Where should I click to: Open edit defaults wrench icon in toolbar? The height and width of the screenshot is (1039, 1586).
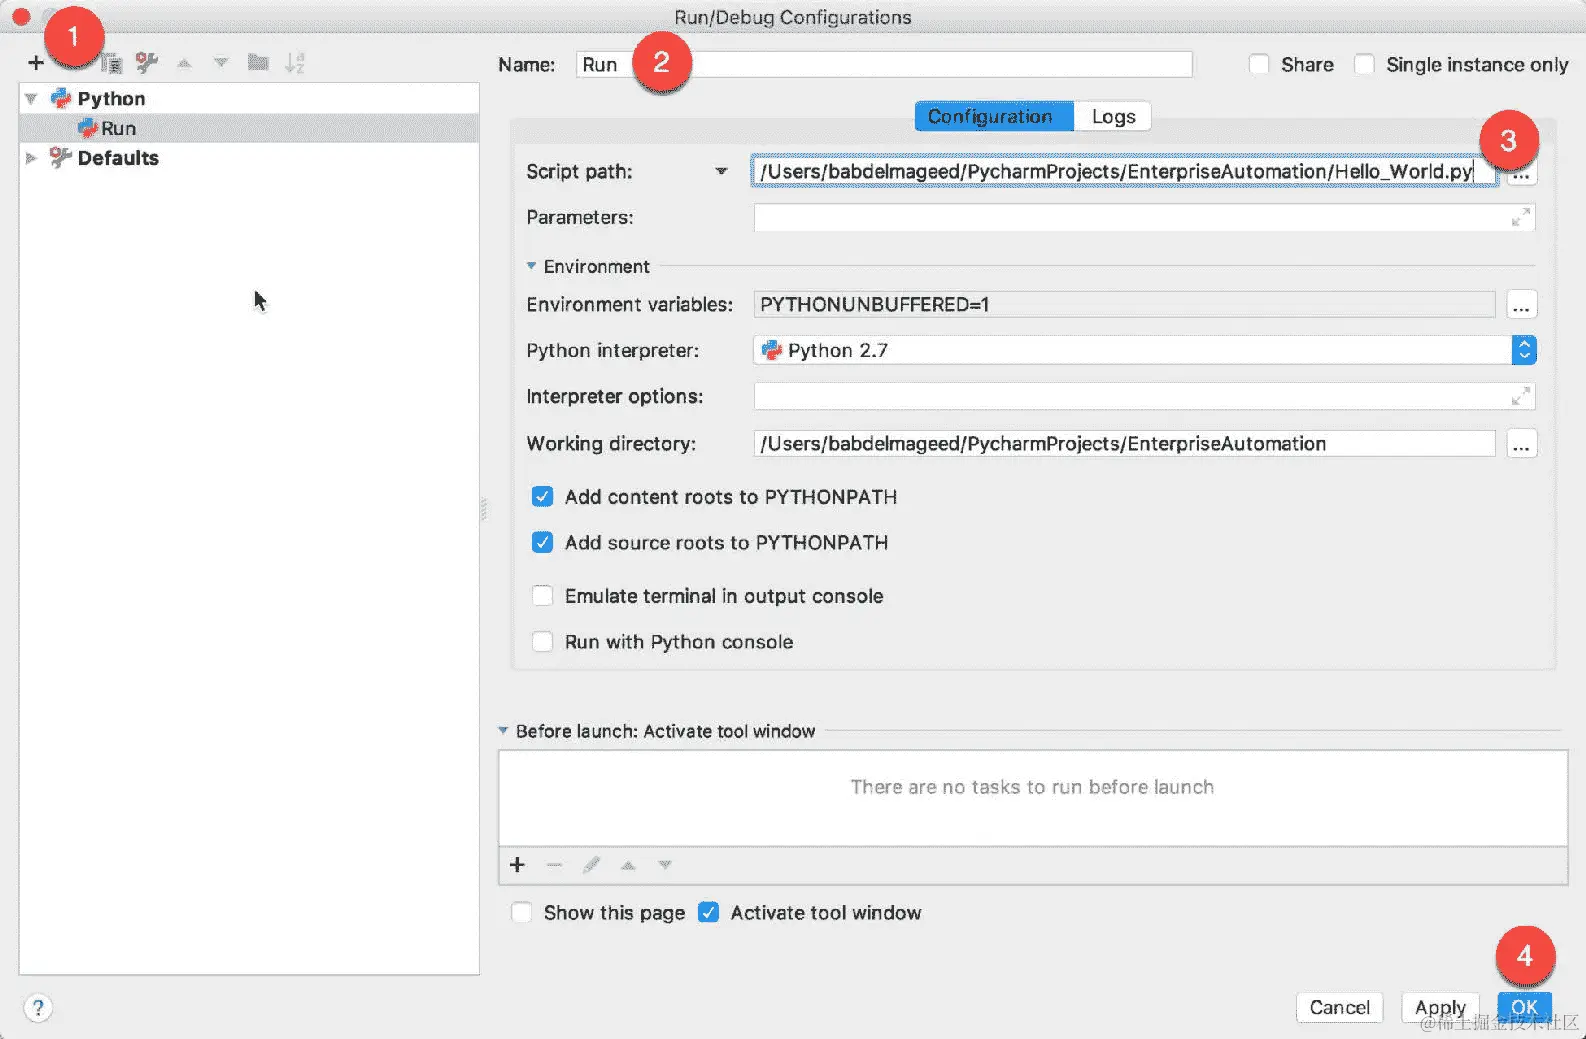point(147,63)
